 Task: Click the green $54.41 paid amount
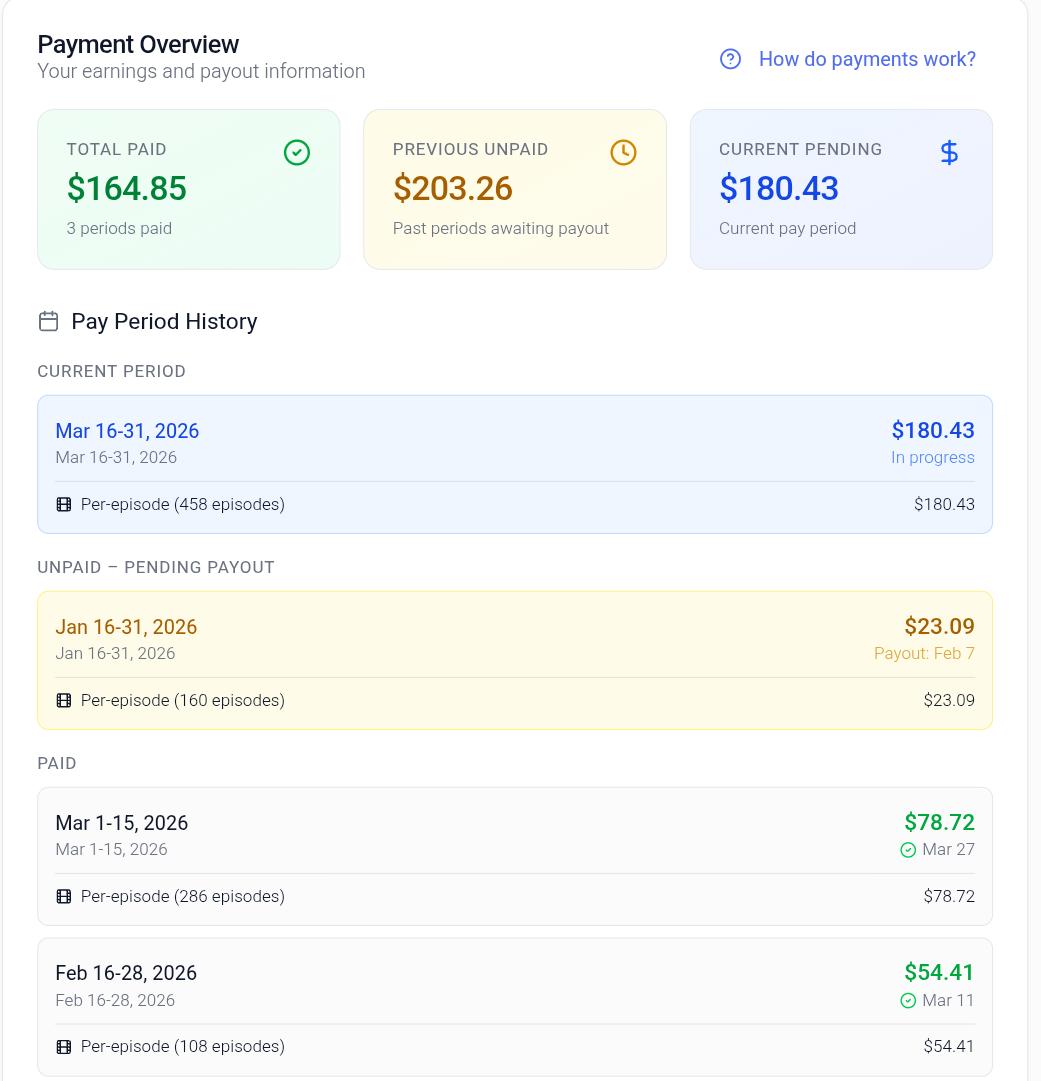pyautogui.click(x=939, y=972)
